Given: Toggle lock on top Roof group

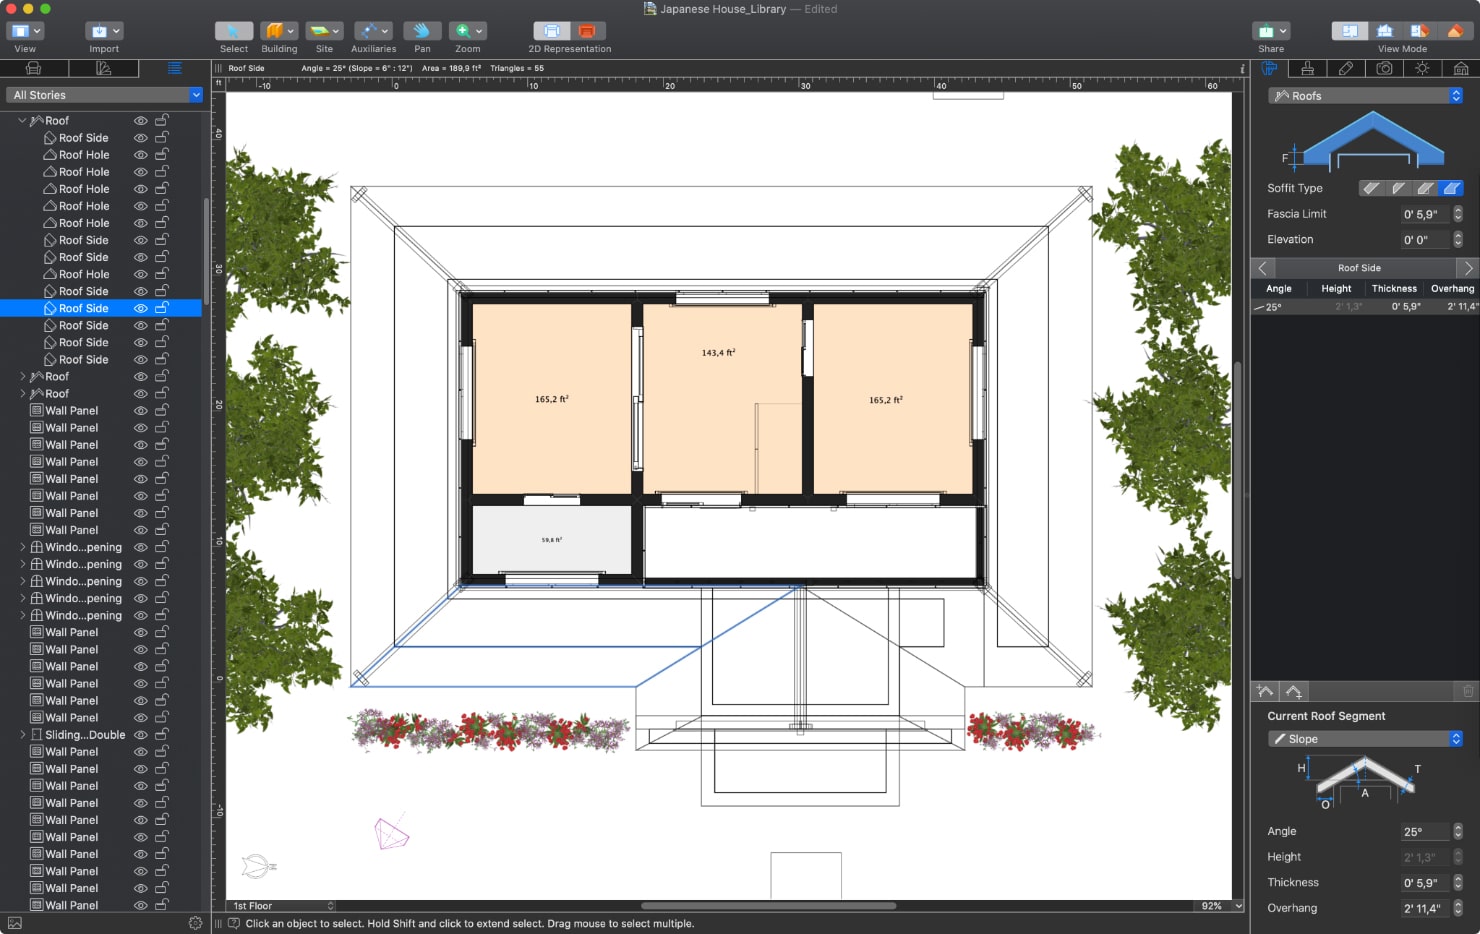Looking at the screenshot, I should coord(162,120).
